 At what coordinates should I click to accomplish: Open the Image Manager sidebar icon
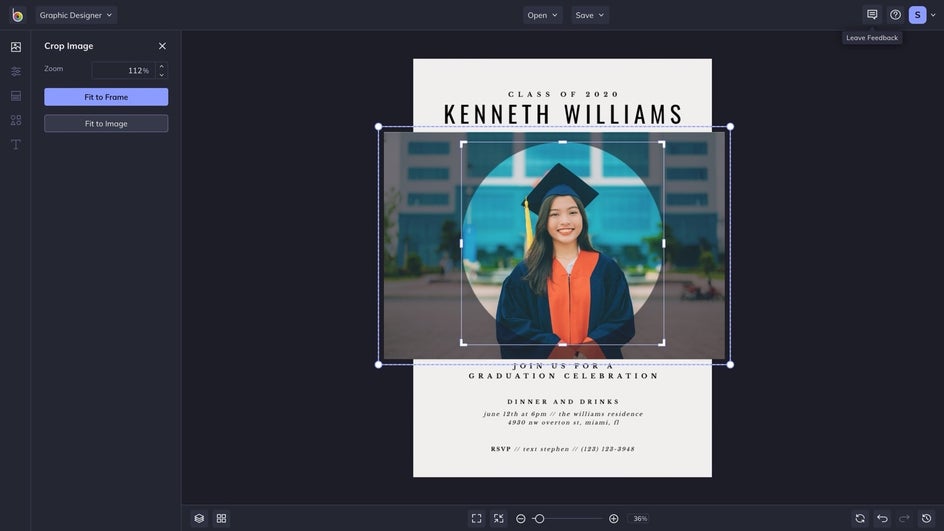pos(16,47)
